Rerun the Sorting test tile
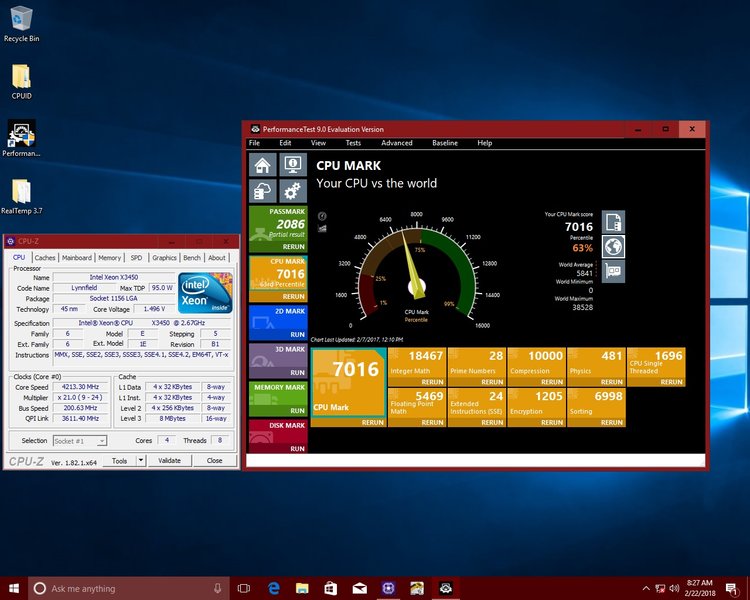 (x=612, y=422)
